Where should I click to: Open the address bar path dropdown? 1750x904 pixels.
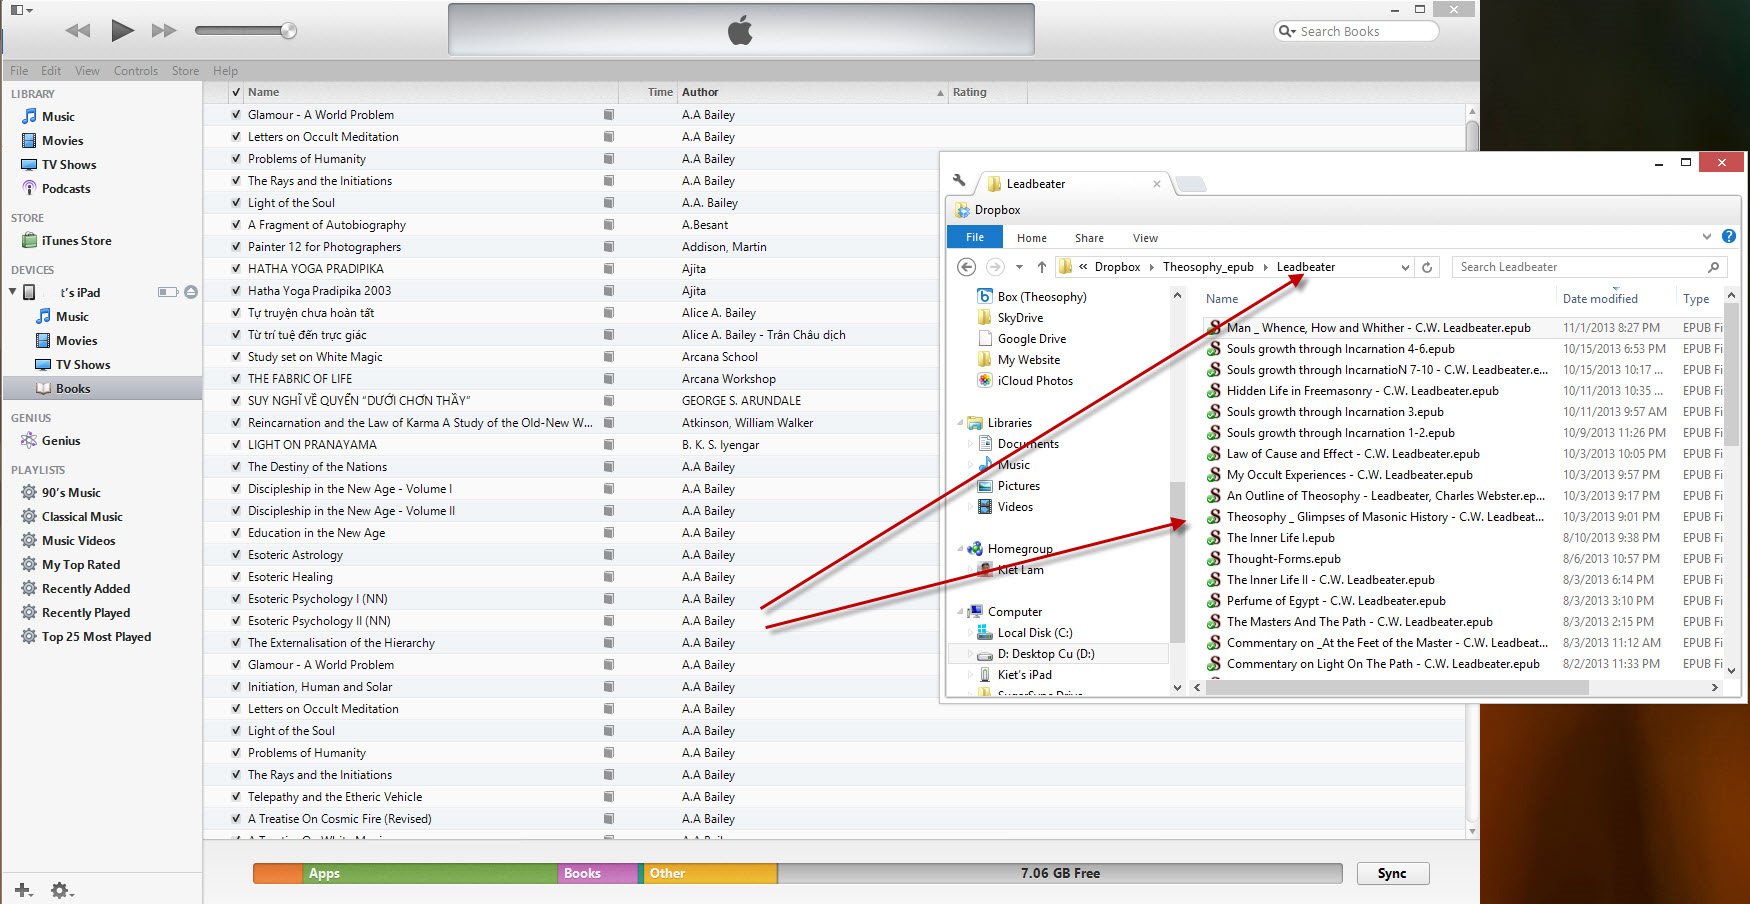tap(1405, 267)
